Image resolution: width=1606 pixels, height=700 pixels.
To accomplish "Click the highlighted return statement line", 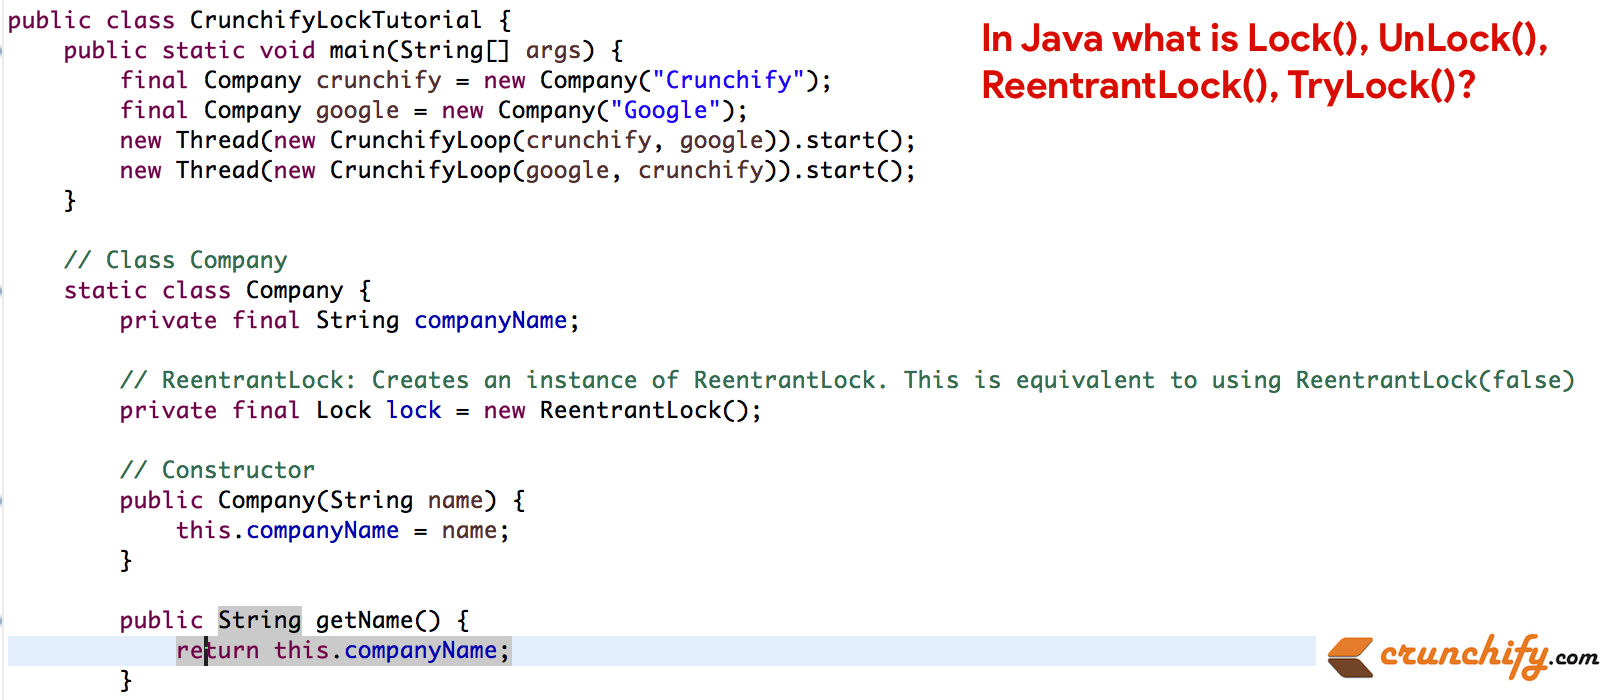I will coord(343,651).
